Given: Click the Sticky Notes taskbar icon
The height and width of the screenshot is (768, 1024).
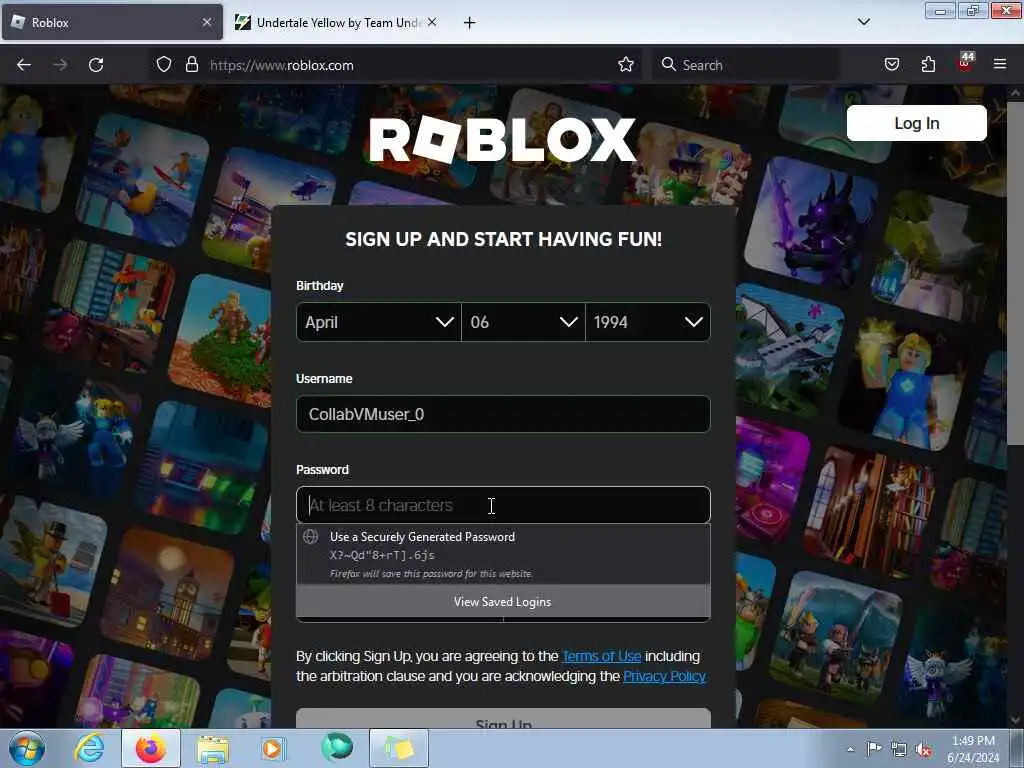Looking at the screenshot, I should 399,748.
